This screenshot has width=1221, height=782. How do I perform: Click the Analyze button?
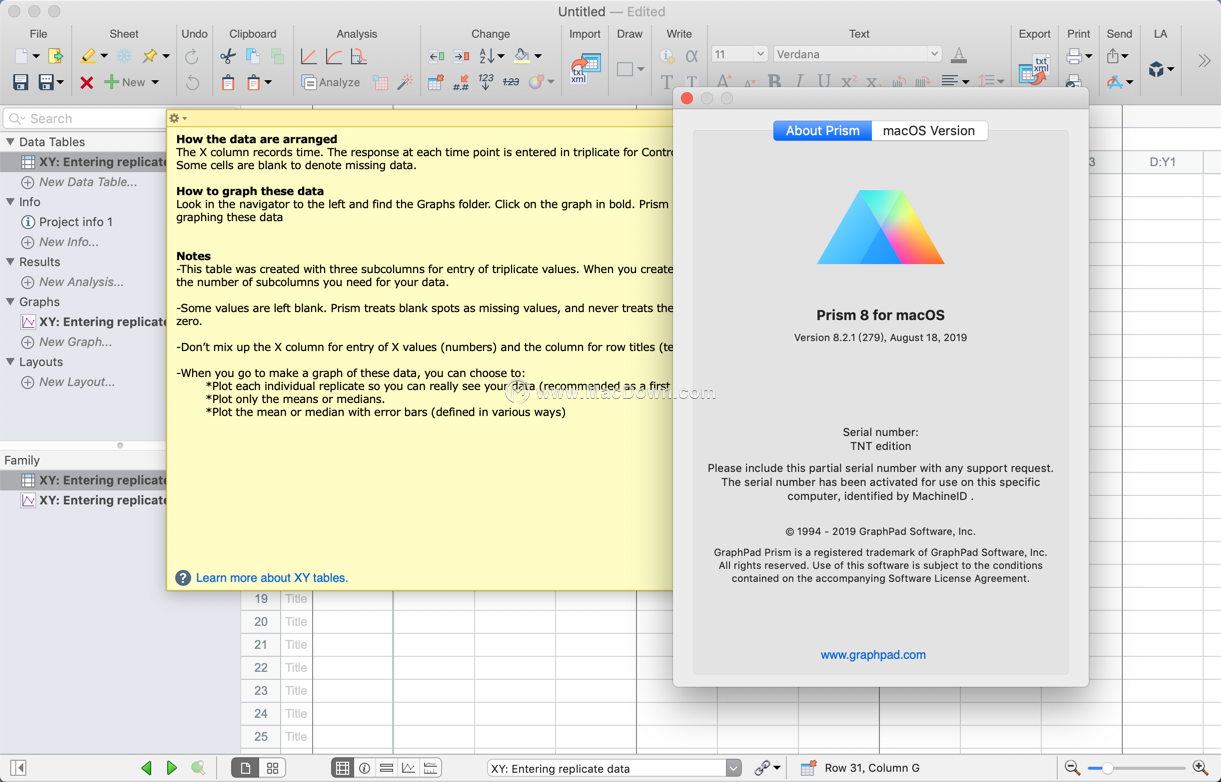click(x=331, y=82)
